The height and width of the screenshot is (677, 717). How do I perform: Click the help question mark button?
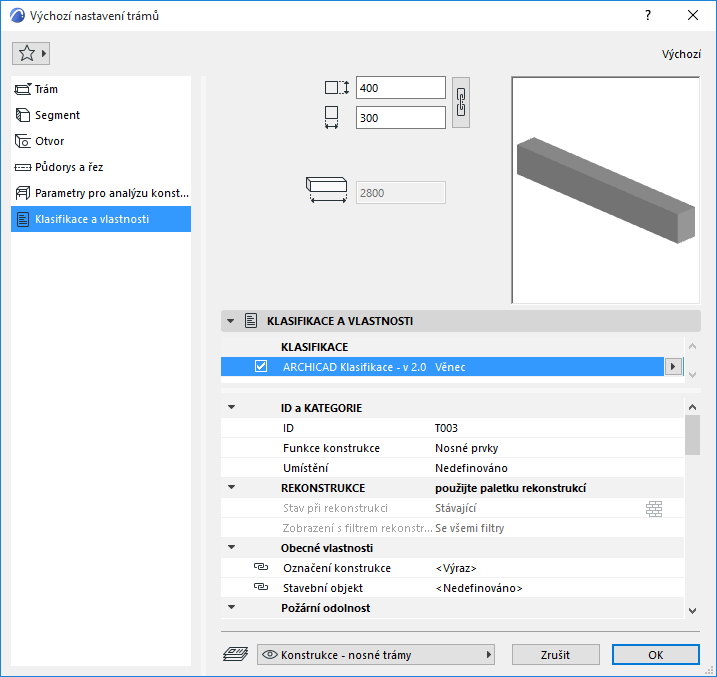click(647, 15)
